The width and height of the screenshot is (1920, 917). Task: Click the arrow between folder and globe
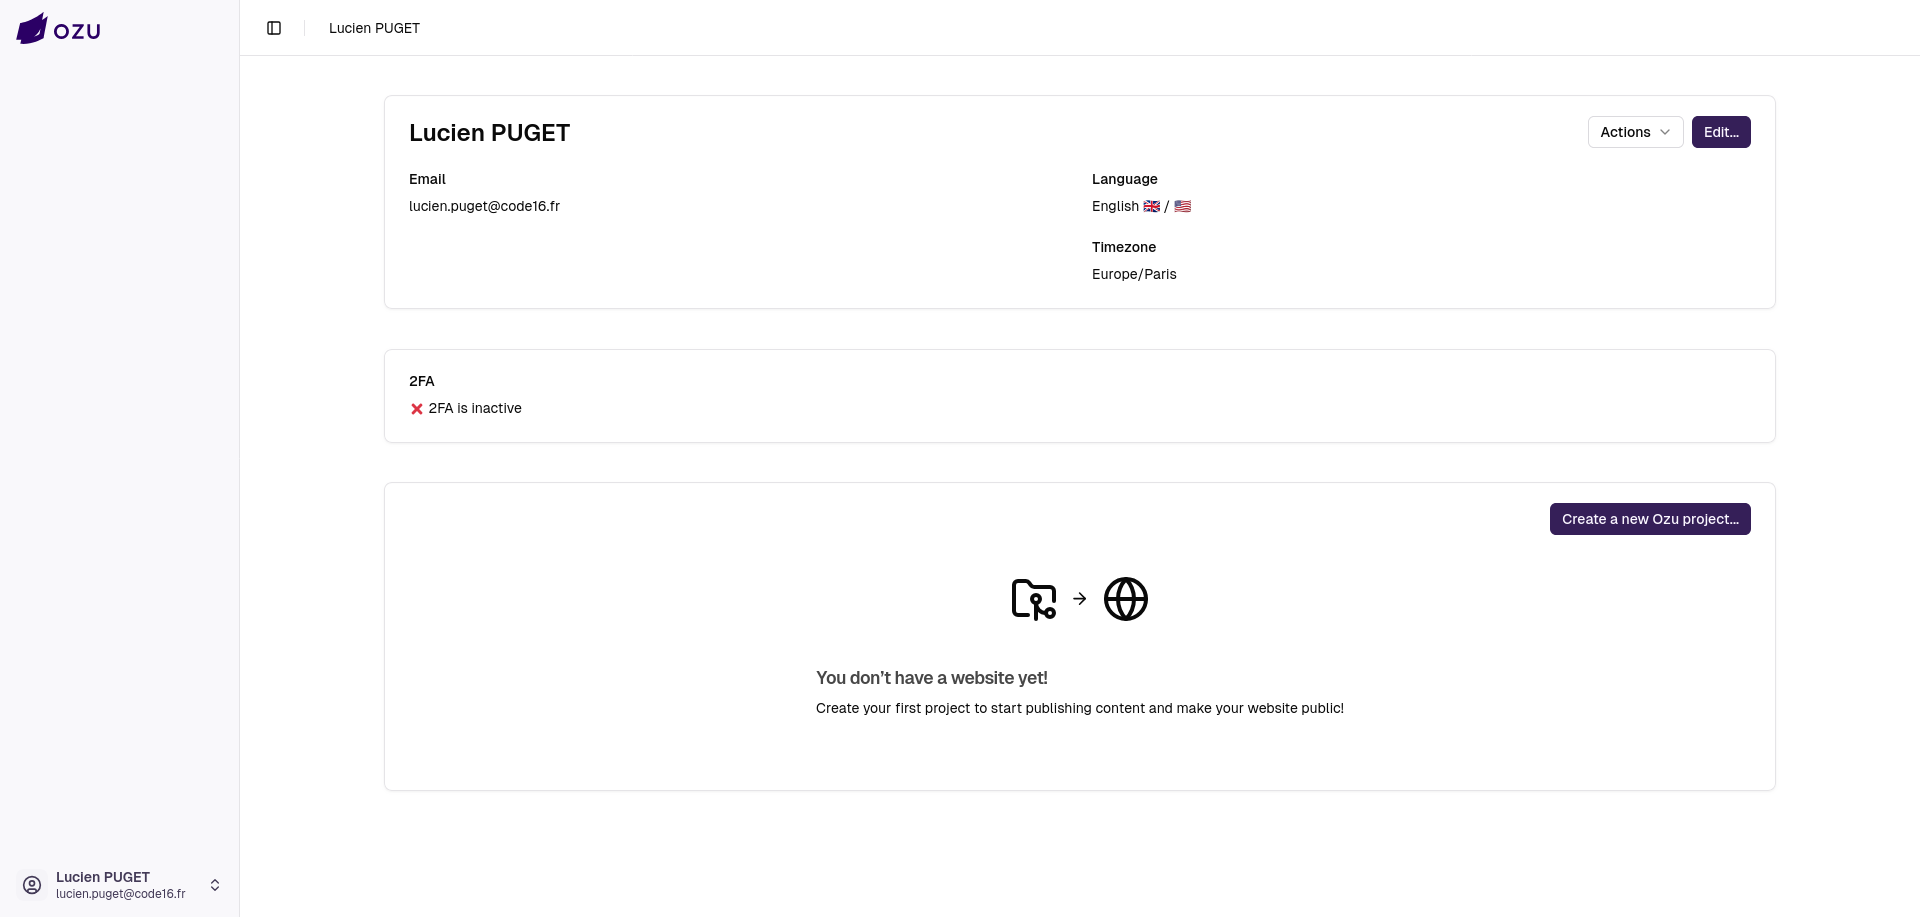tap(1080, 599)
